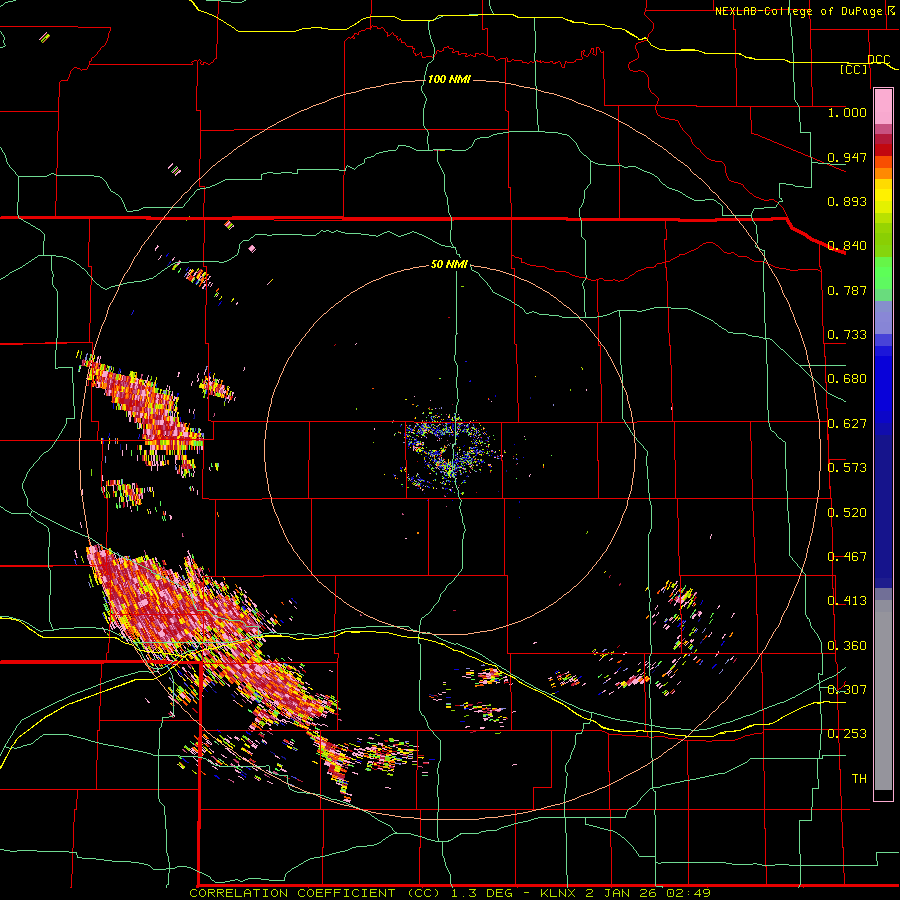Click the 50 NMI range ring label
Viewport: 900px width, 900px height.
(449, 265)
